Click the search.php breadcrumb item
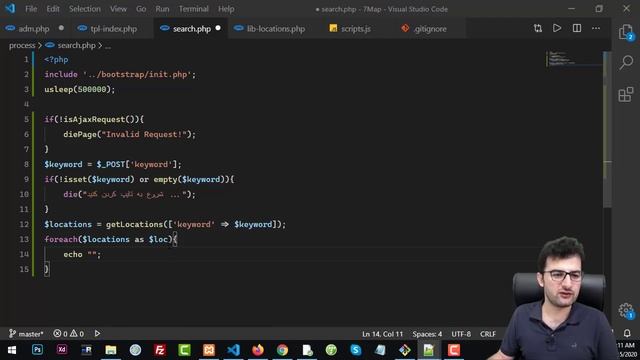Viewport: 640px width, 360px height. [76, 45]
